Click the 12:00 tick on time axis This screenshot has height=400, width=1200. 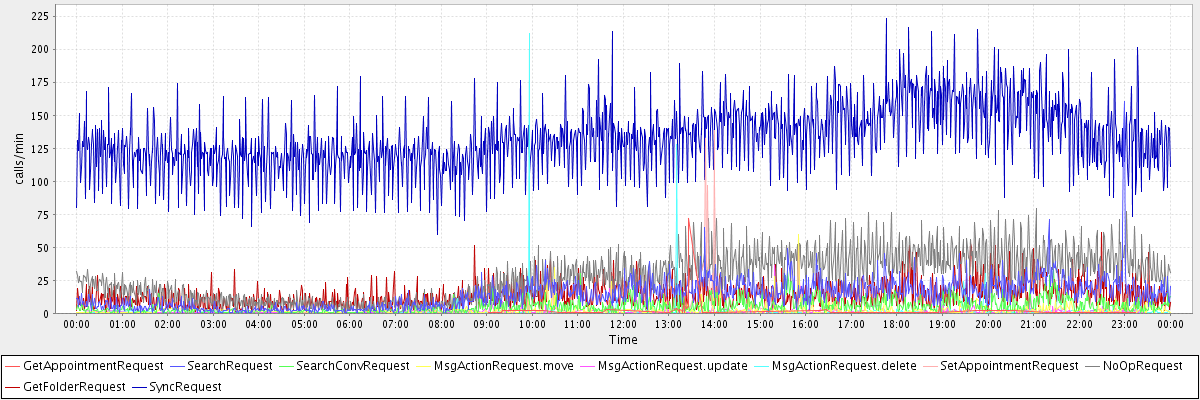(x=623, y=324)
